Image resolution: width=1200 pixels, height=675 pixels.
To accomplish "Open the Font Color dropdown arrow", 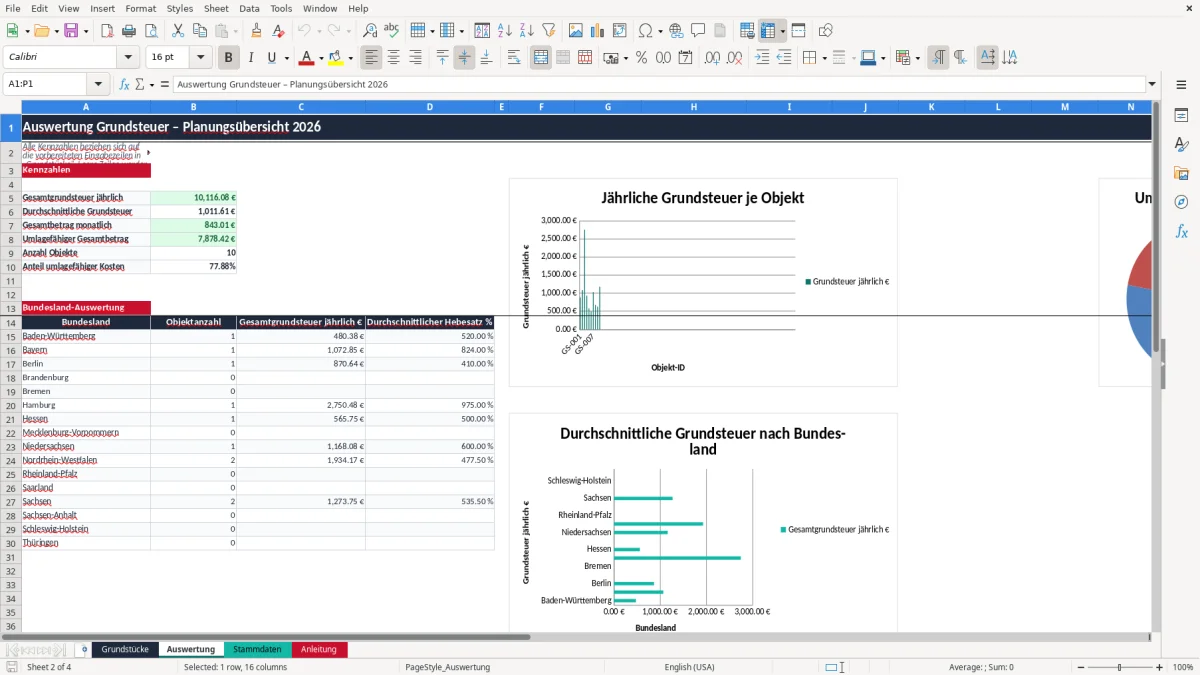I will click(321, 58).
